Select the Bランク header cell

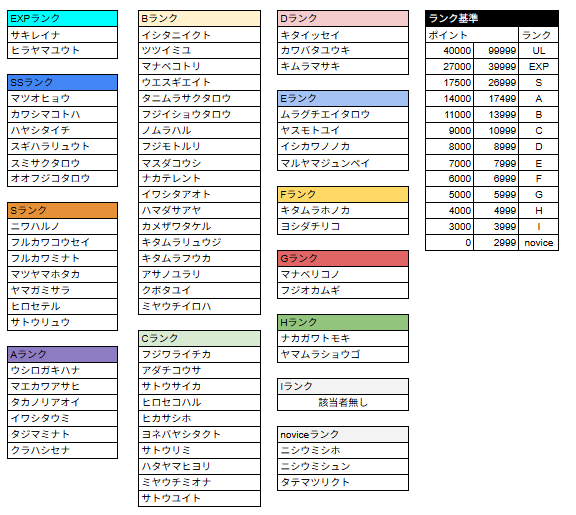tap(199, 18)
